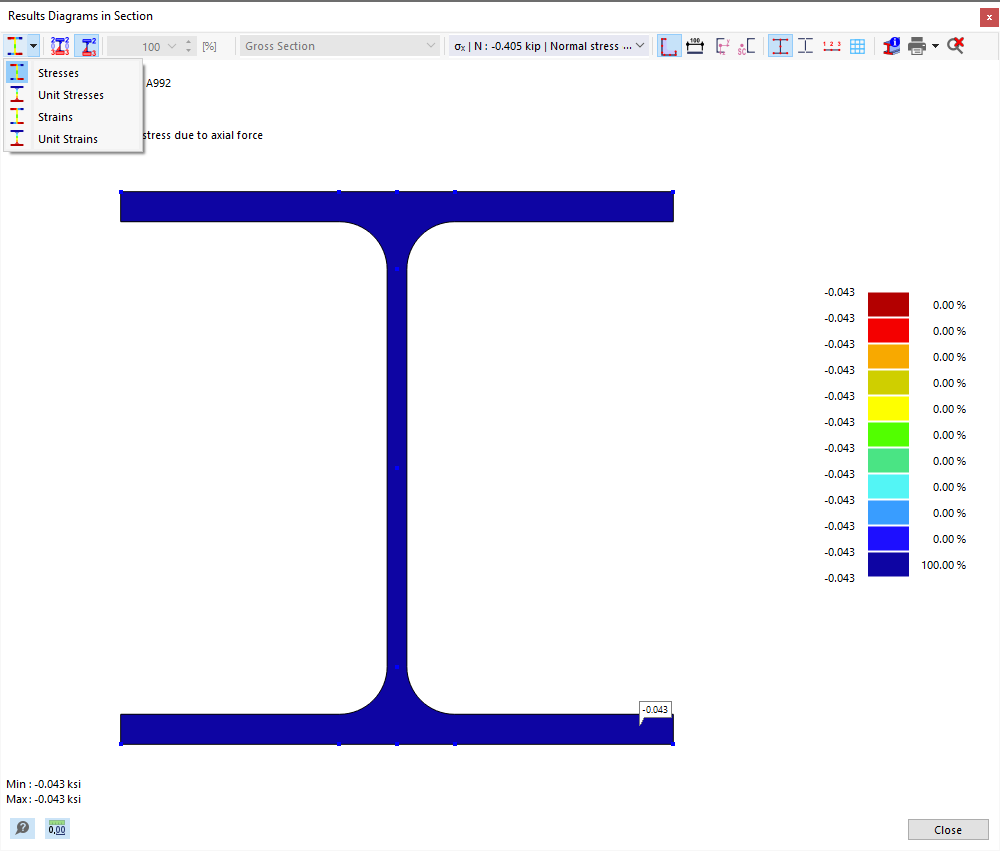The height and width of the screenshot is (851, 1000).
Task: Toggle the section contour display button
Action: pos(669,46)
